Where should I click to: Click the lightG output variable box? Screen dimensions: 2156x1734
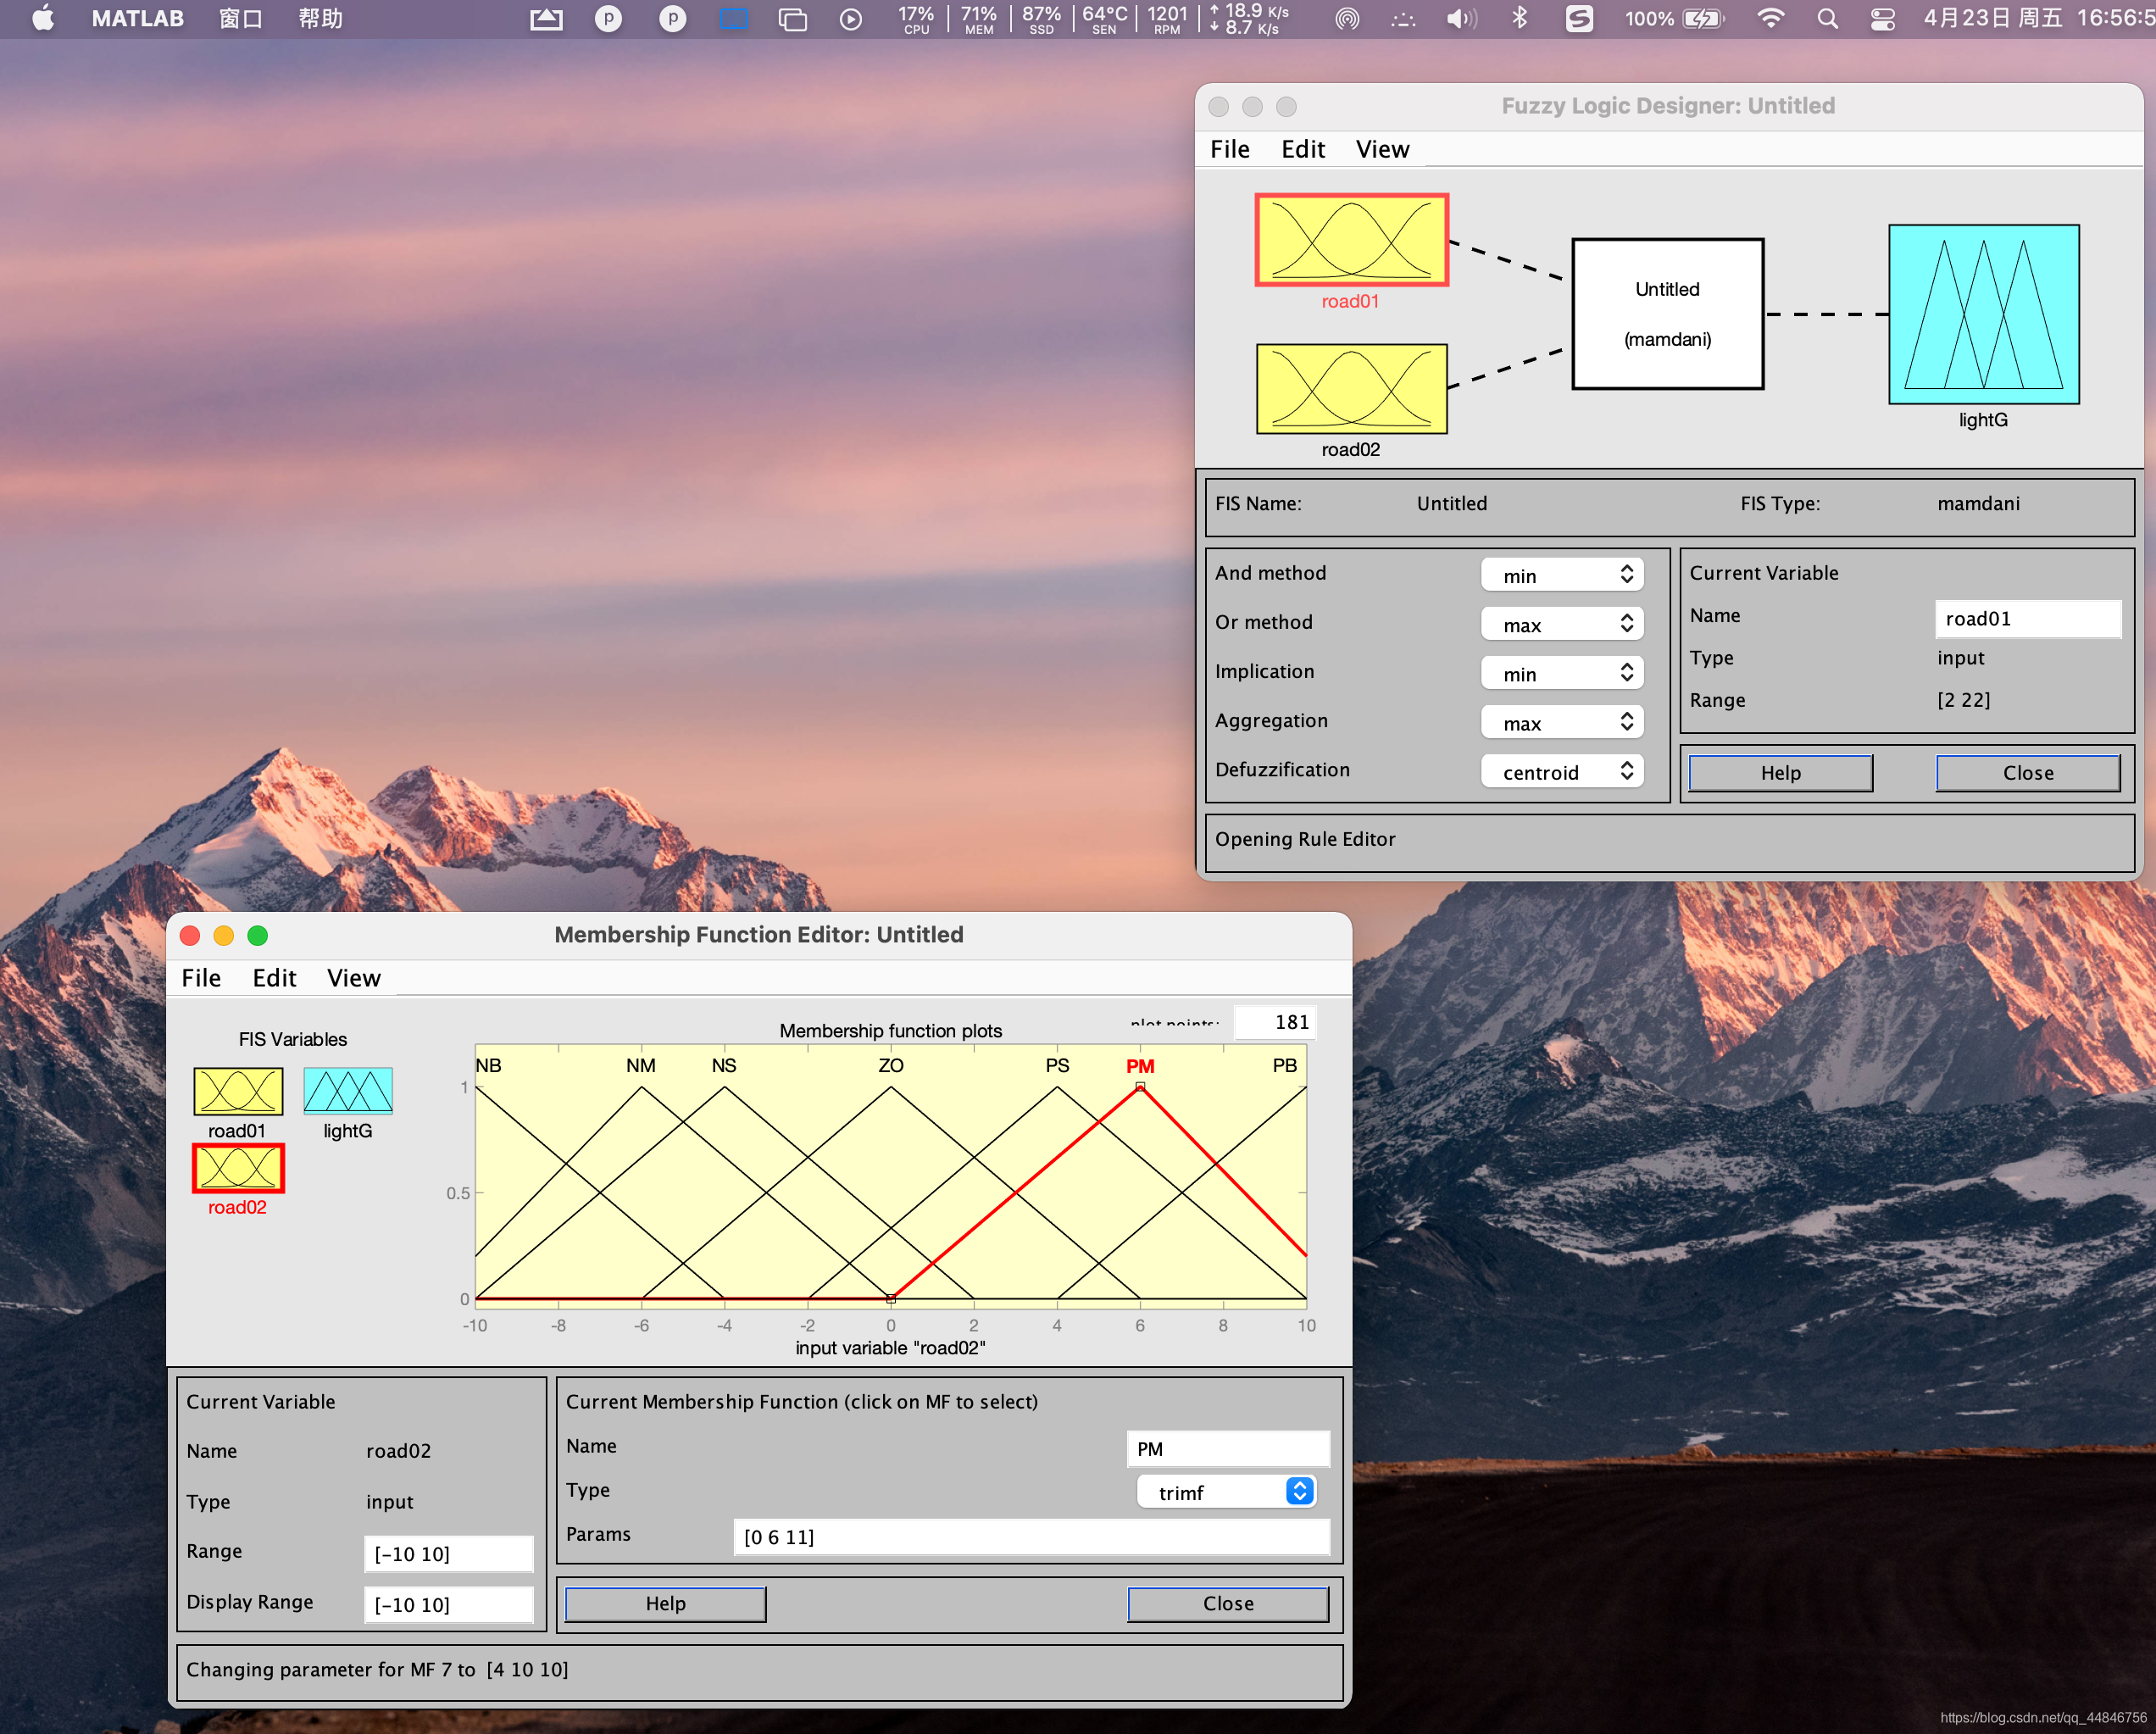coord(1983,314)
